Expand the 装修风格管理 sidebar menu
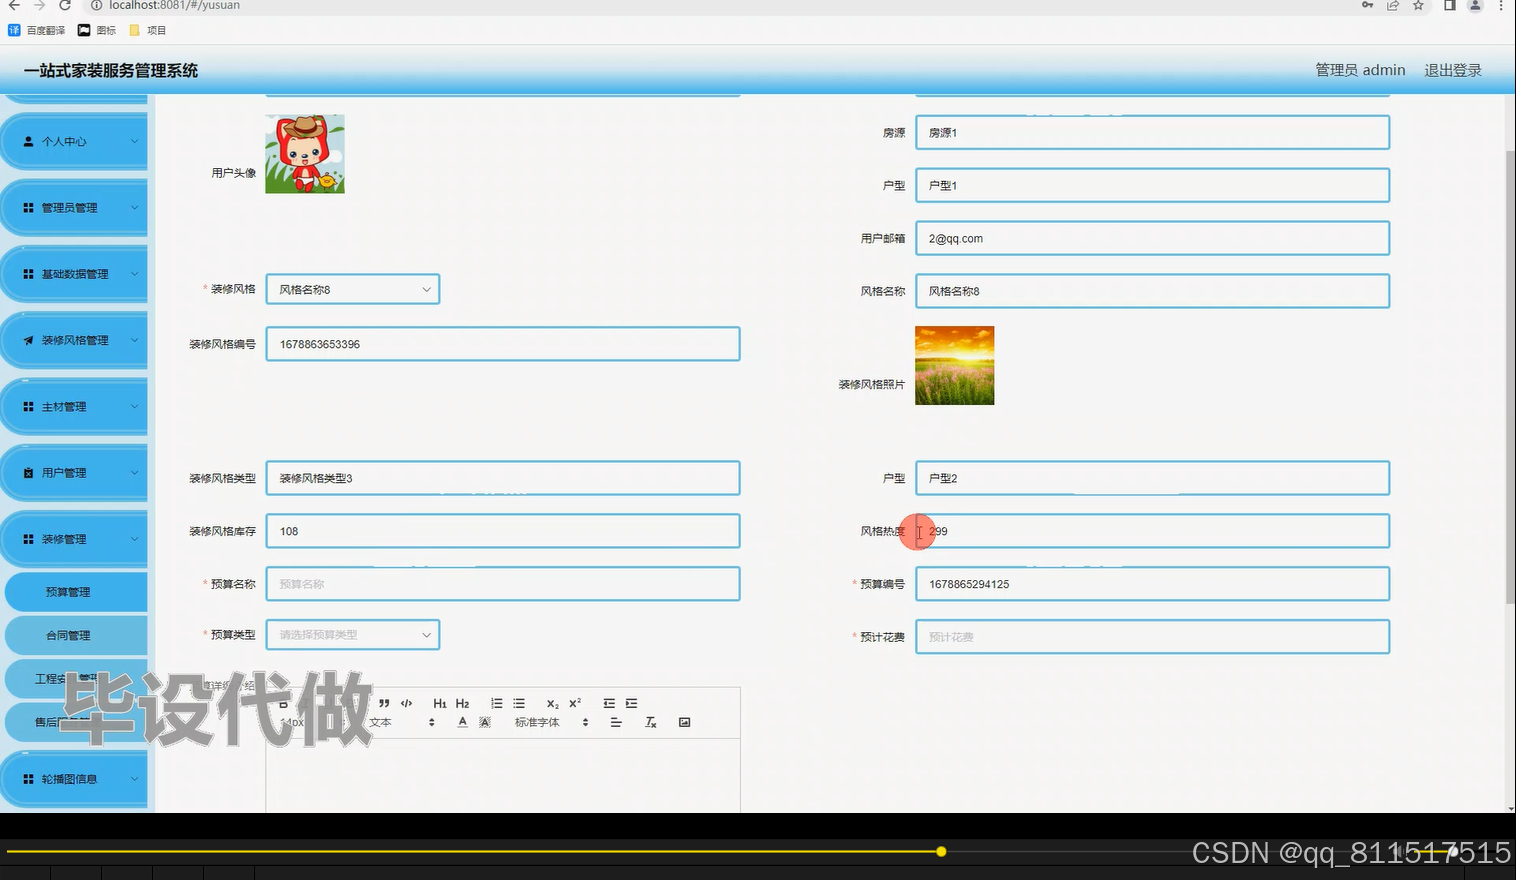The height and width of the screenshot is (880, 1516). point(74,340)
